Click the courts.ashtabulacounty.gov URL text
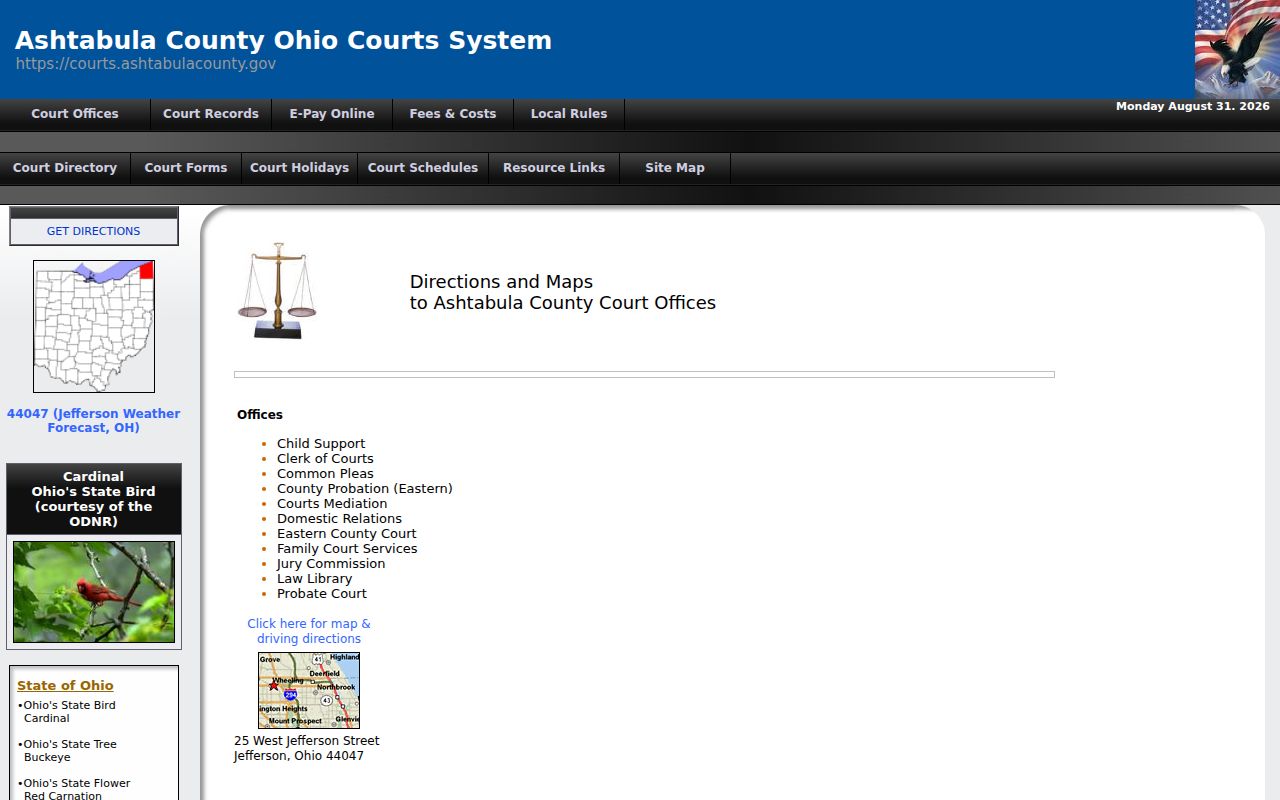 tap(146, 64)
